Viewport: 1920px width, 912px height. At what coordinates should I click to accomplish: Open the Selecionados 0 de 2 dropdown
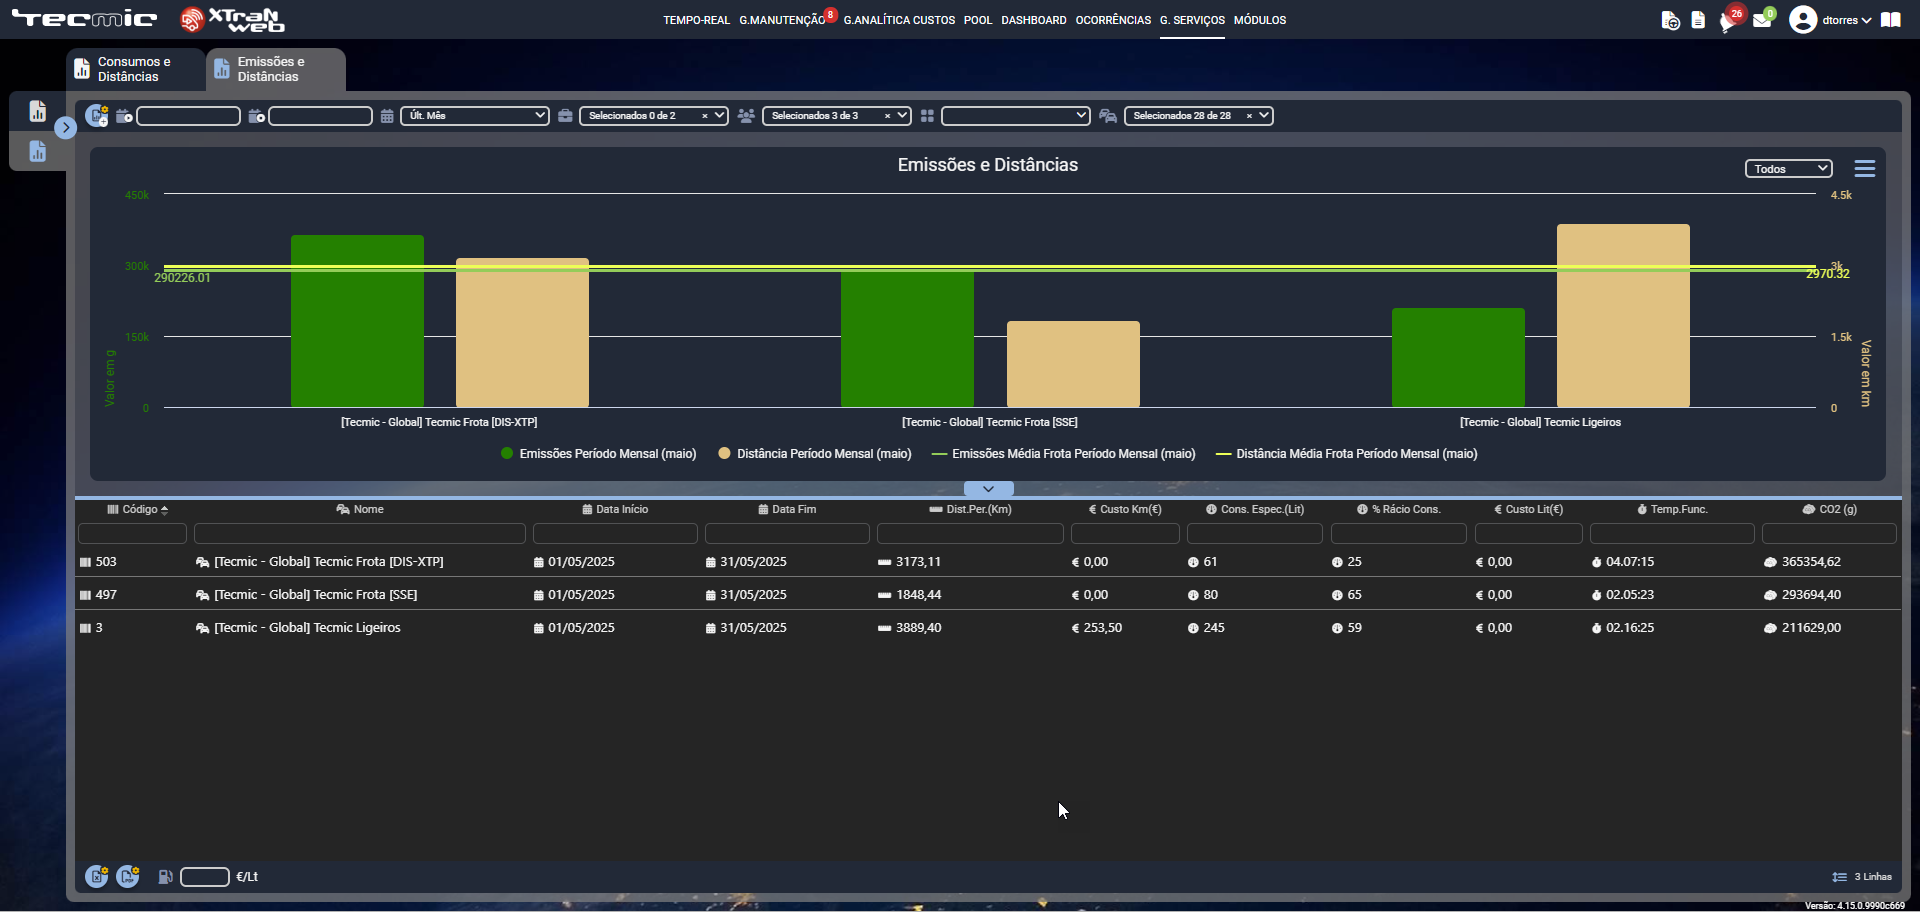tap(654, 116)
